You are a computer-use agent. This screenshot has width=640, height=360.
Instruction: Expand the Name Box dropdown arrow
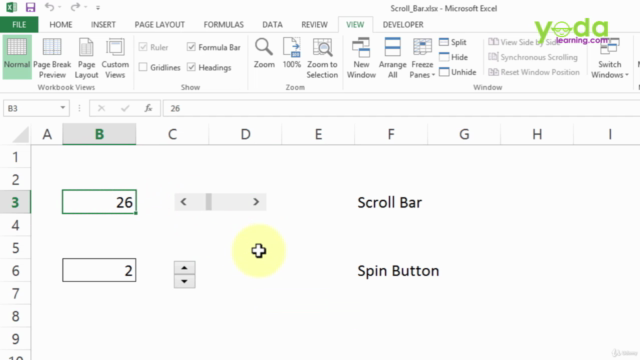tap(63, 108)
